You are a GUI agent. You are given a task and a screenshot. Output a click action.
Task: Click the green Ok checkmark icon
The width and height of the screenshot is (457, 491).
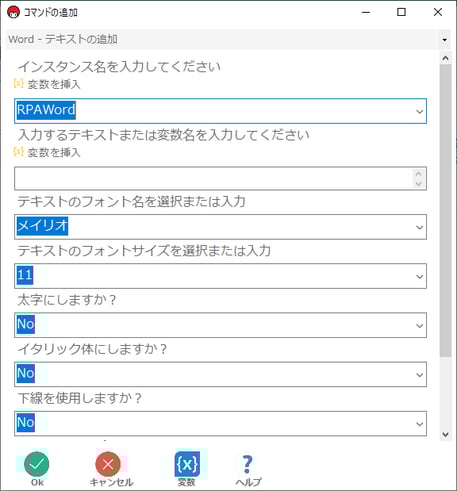tap(36, 464)
